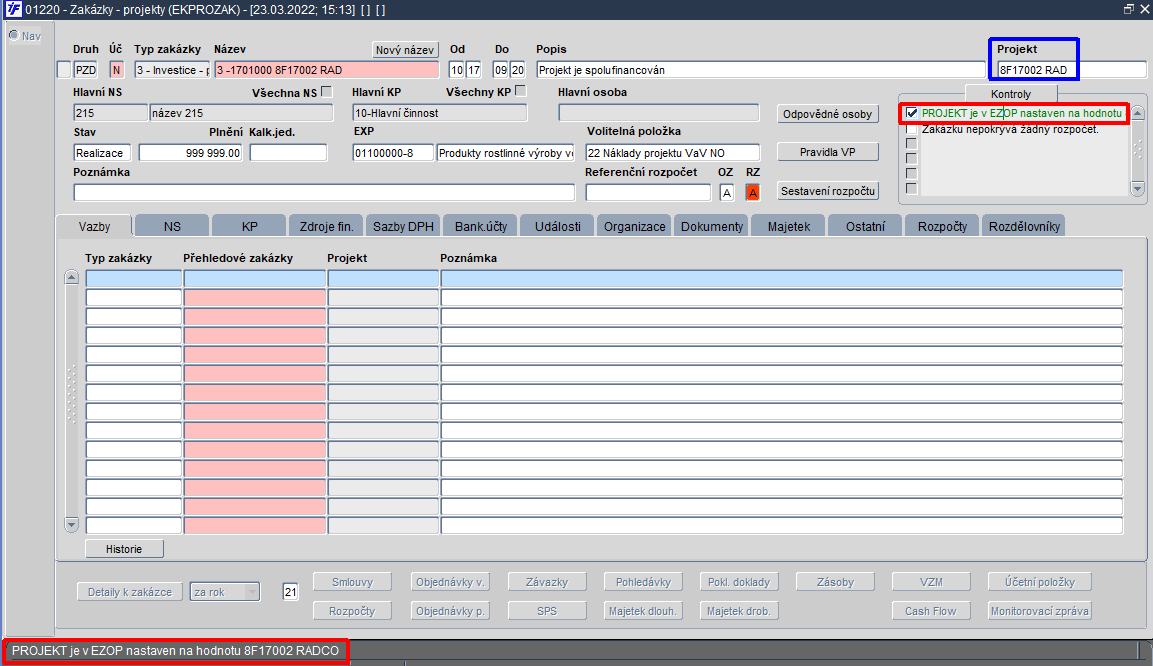The height and width of the screenshot is (666, 1153).
Task: Toggle the Všechny KP checkbox
Action: pos(521,91)
